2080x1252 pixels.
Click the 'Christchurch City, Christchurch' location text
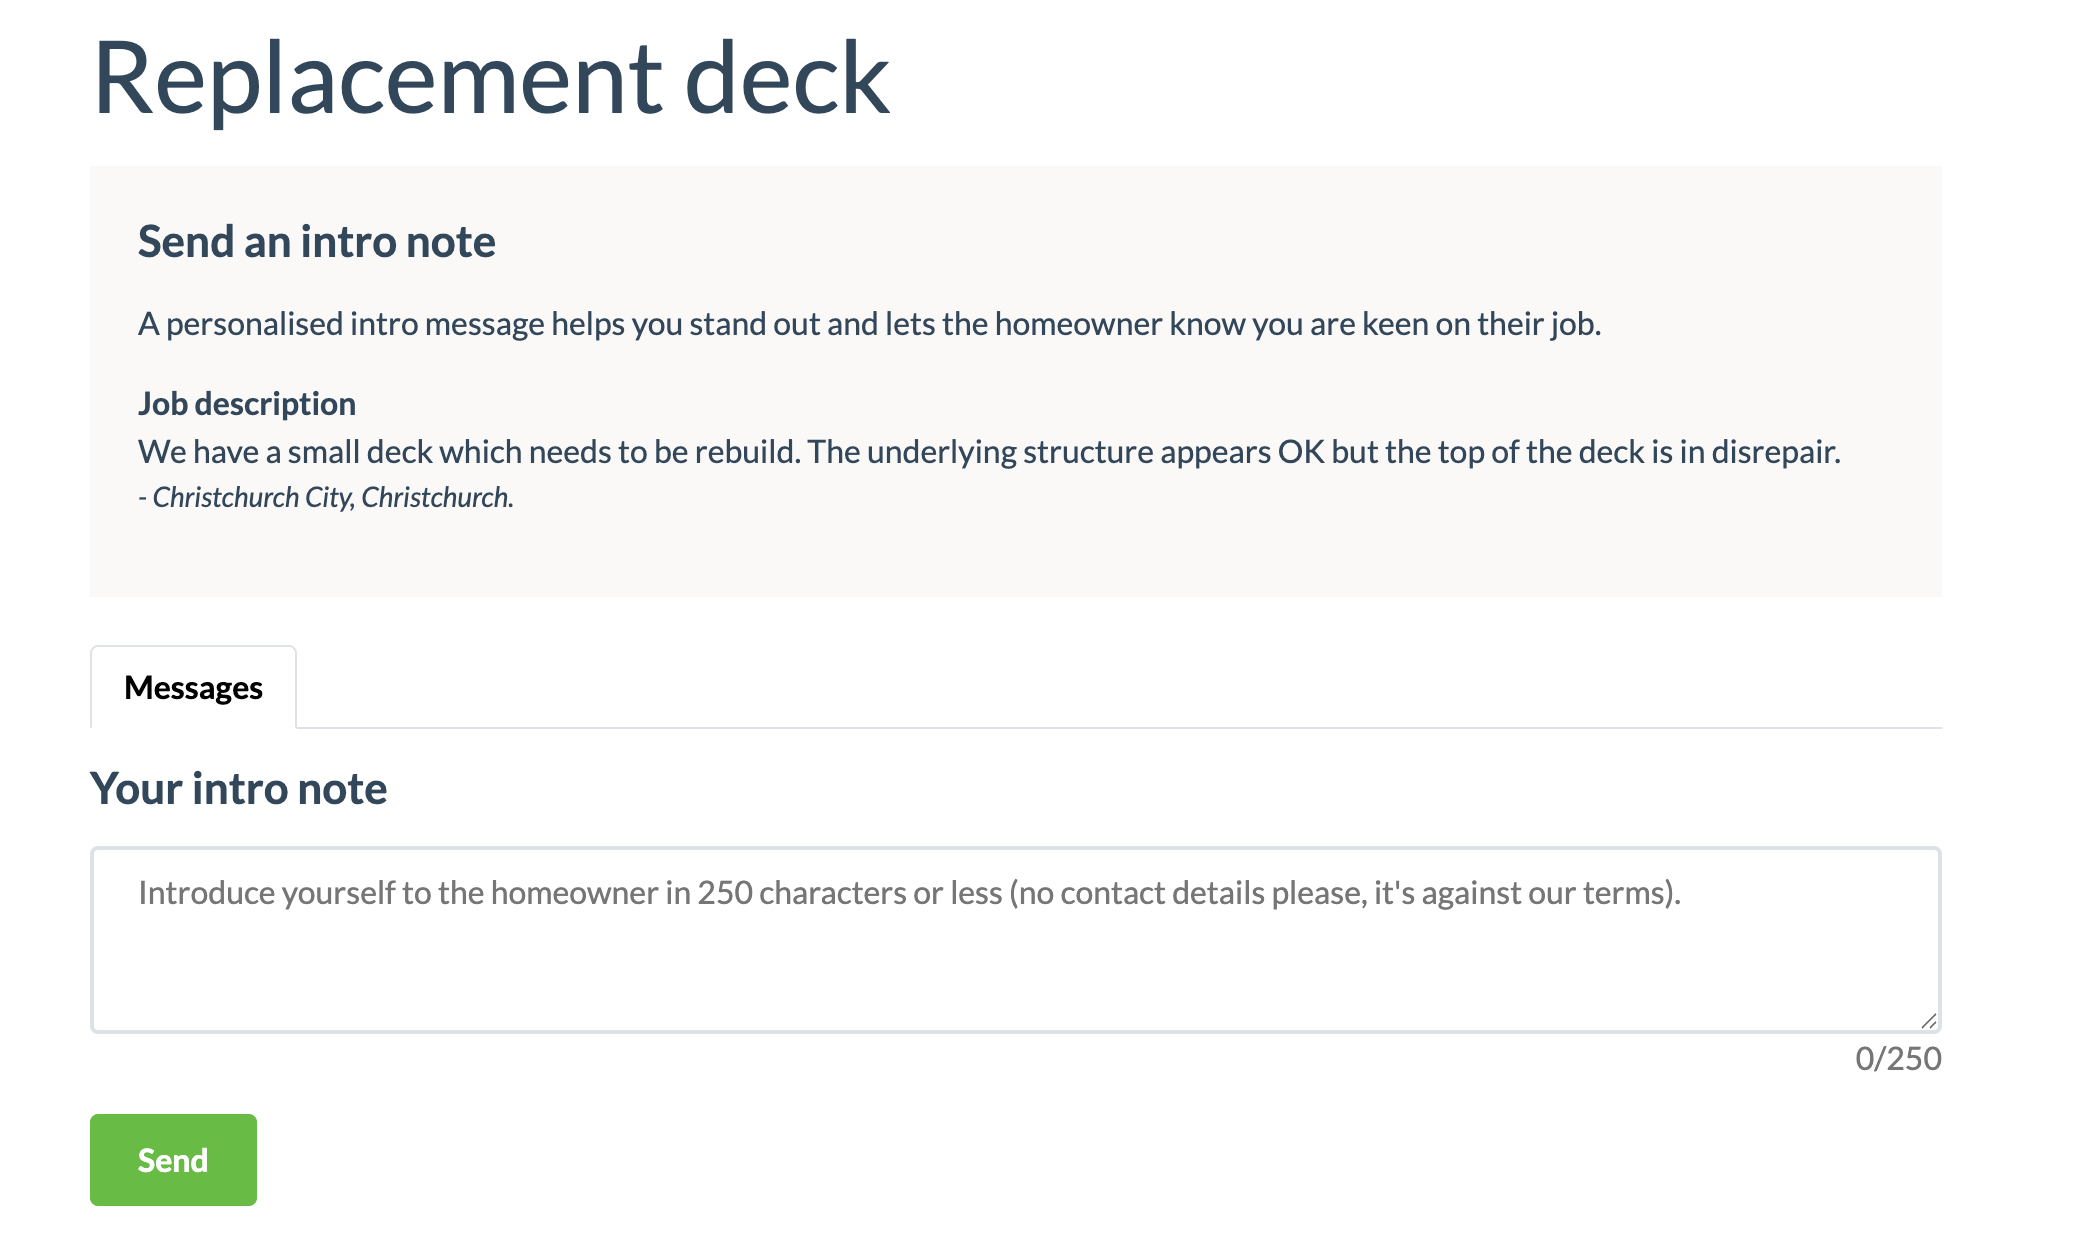click(332, 497)
